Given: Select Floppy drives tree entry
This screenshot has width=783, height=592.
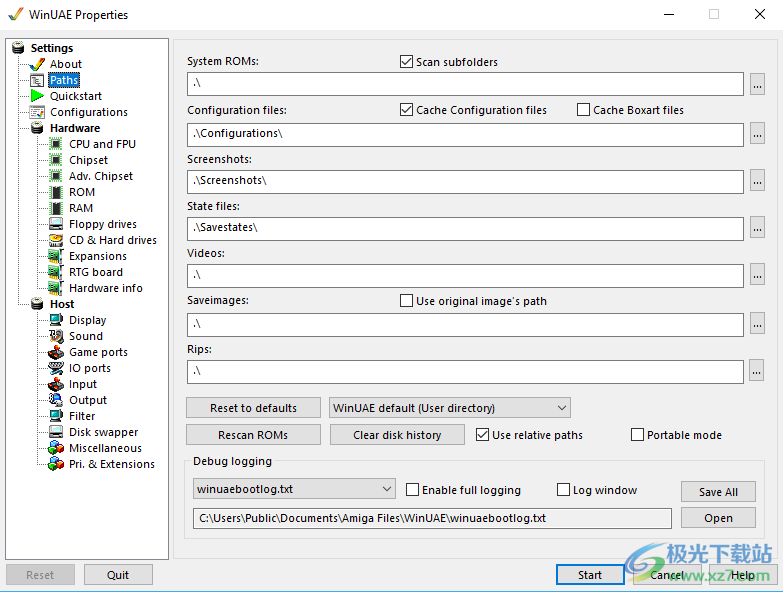Looking at the screenshot, I should [x=103, y=224].
